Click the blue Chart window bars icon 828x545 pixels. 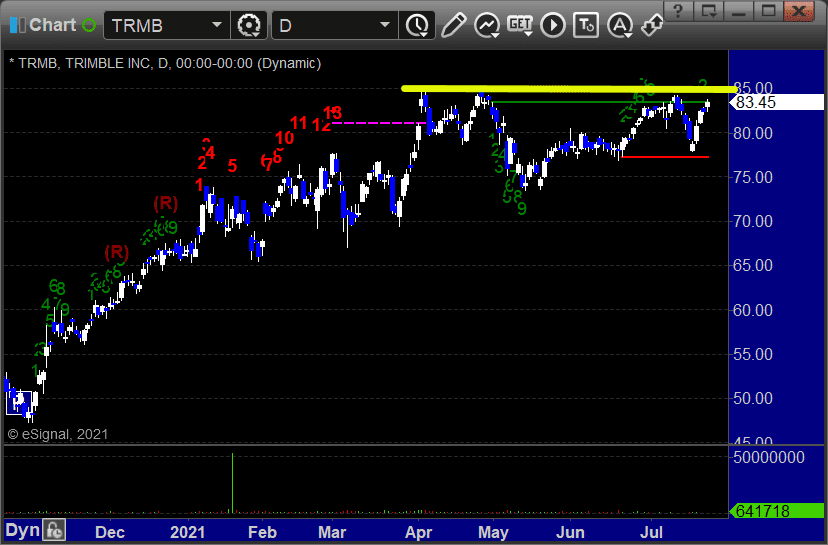point(17,25)
